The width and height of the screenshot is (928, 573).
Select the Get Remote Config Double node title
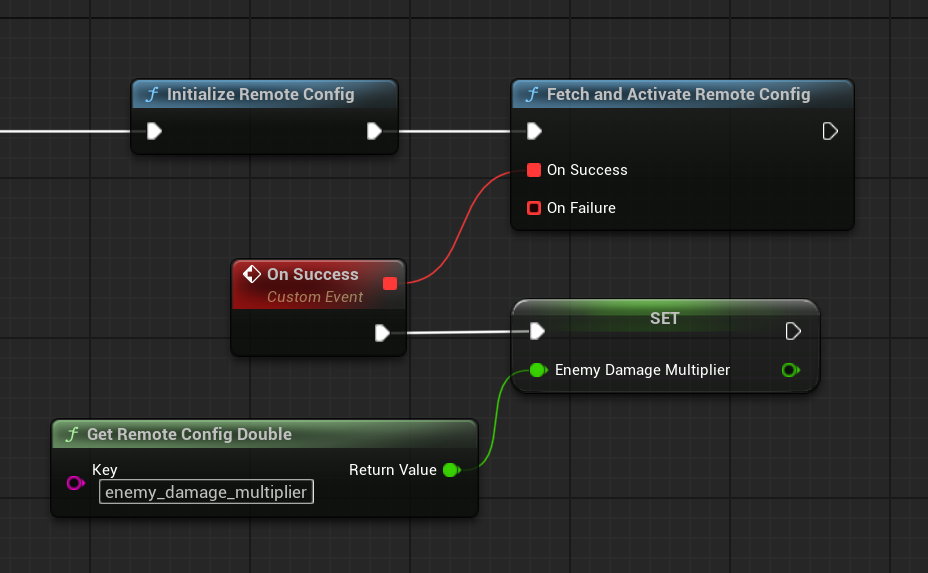(x=189, y=435)
